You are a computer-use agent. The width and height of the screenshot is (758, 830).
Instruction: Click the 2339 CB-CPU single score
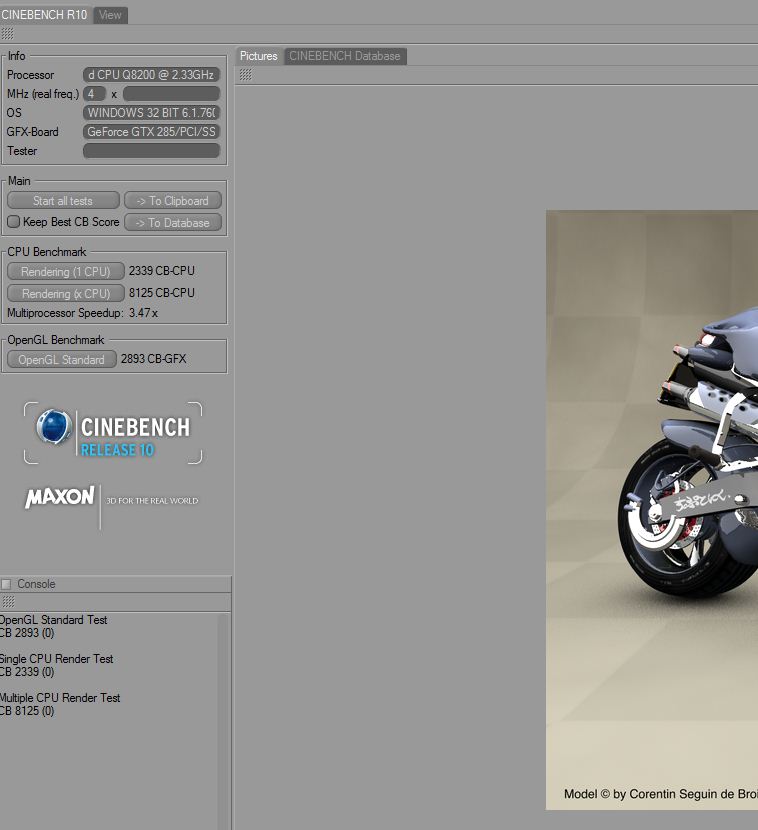point(161,271)
